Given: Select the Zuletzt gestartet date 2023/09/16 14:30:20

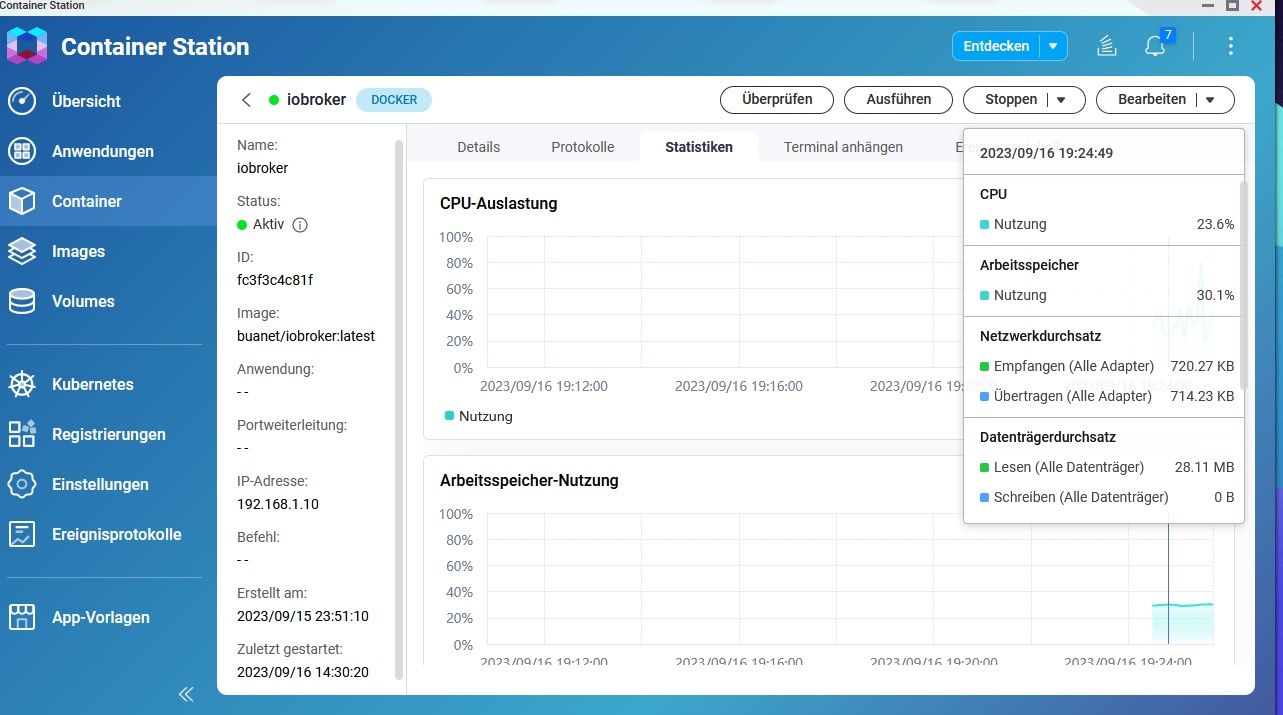Looking at the screenshot, I should pyautogui.click(x=303, y=672).
